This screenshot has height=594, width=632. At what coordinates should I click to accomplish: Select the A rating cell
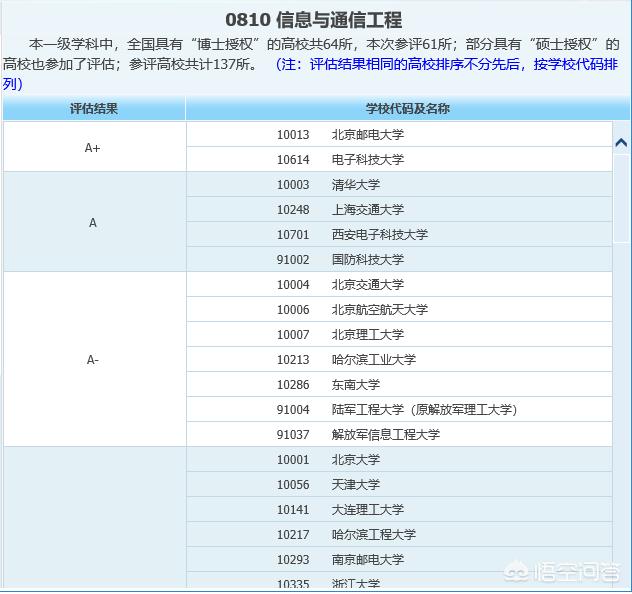click(94, 222)
